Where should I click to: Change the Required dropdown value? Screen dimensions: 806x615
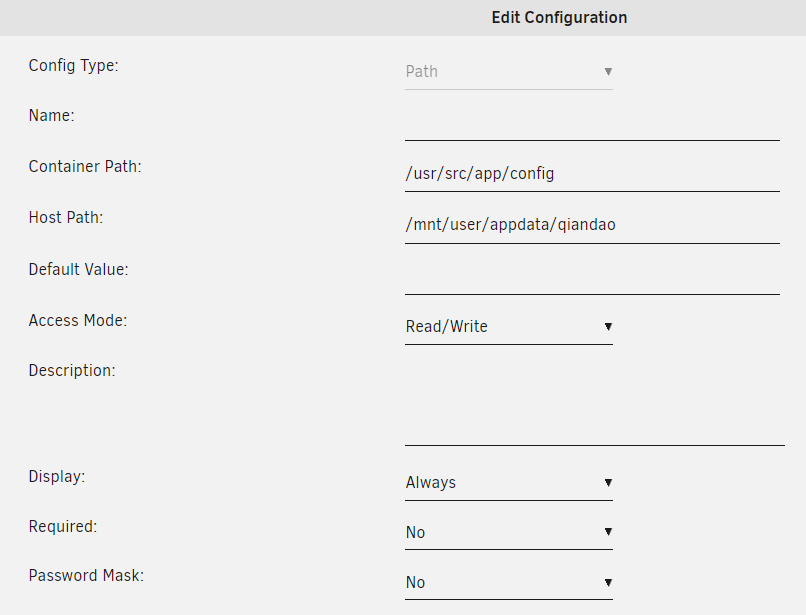click(508, 533)
